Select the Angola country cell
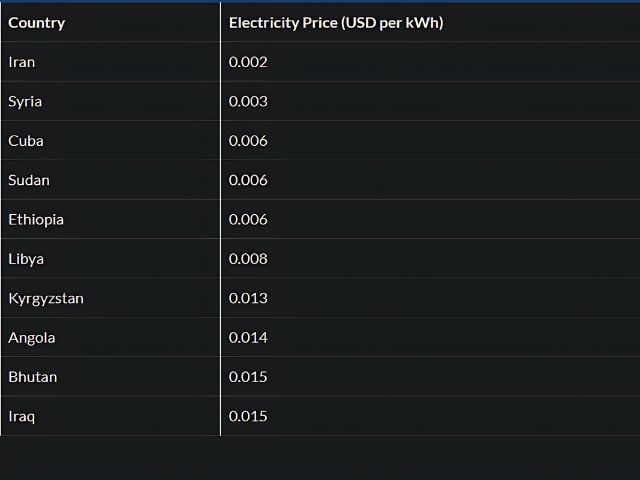 click(32, 338)
